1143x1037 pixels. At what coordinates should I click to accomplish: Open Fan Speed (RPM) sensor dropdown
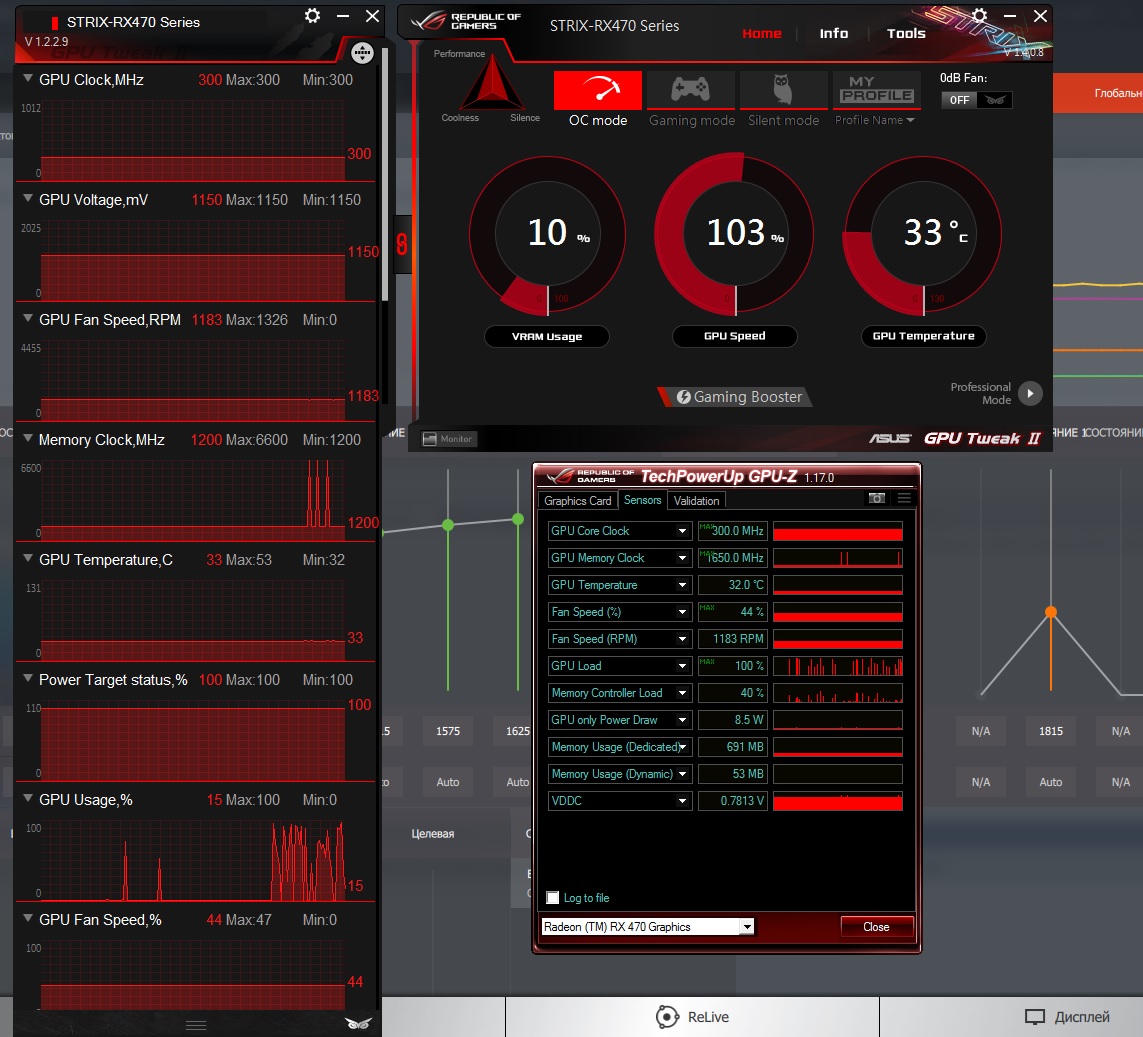(x=682, y=639)
